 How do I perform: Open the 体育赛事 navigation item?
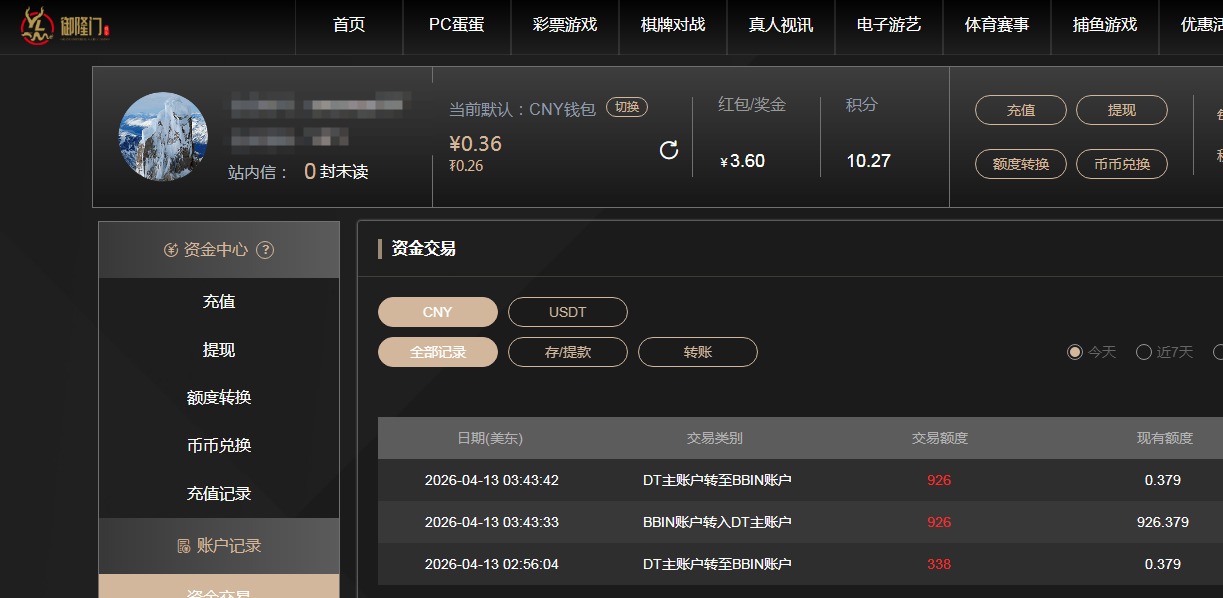[x=996, y=27]
